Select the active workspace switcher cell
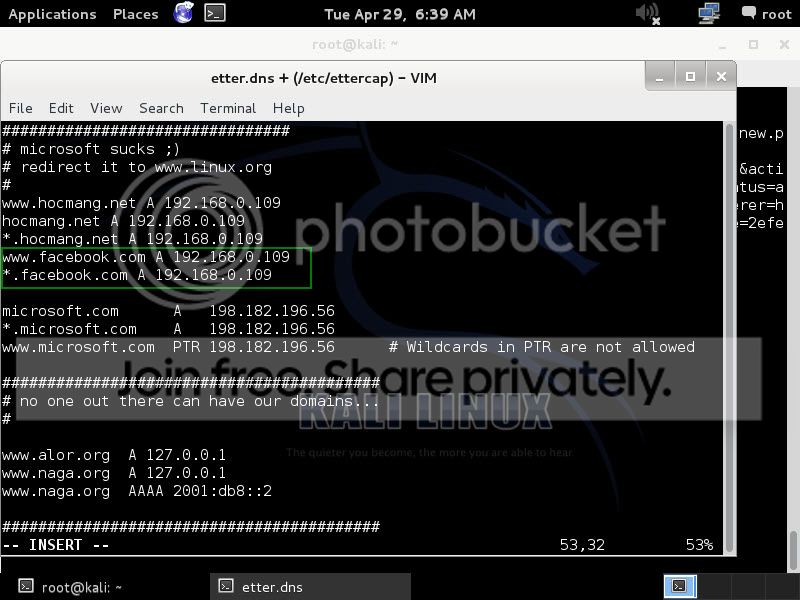Viewport: 800px width, 600px height. coord(680,587)
